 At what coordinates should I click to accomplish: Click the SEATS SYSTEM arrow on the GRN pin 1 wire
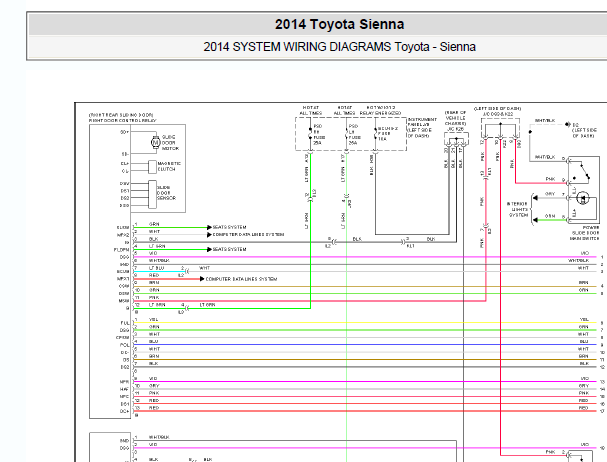[209, 227]
